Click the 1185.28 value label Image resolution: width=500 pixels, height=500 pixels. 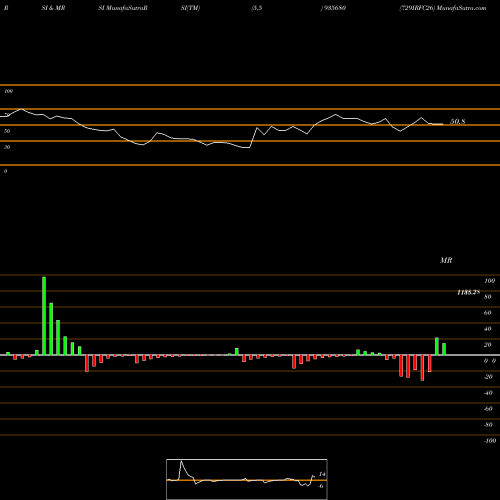pos(468,292)
